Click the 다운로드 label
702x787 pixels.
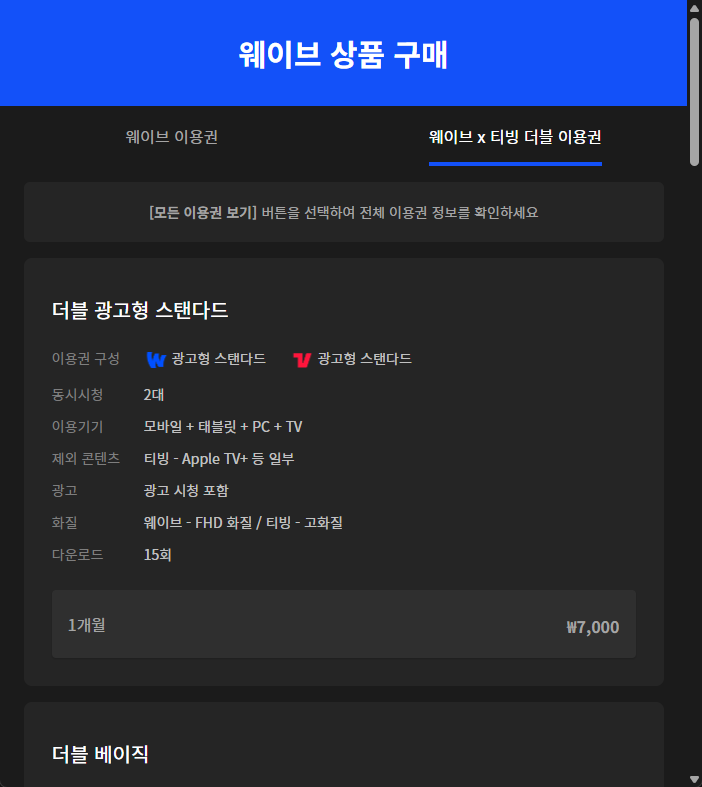click(77, 555)
